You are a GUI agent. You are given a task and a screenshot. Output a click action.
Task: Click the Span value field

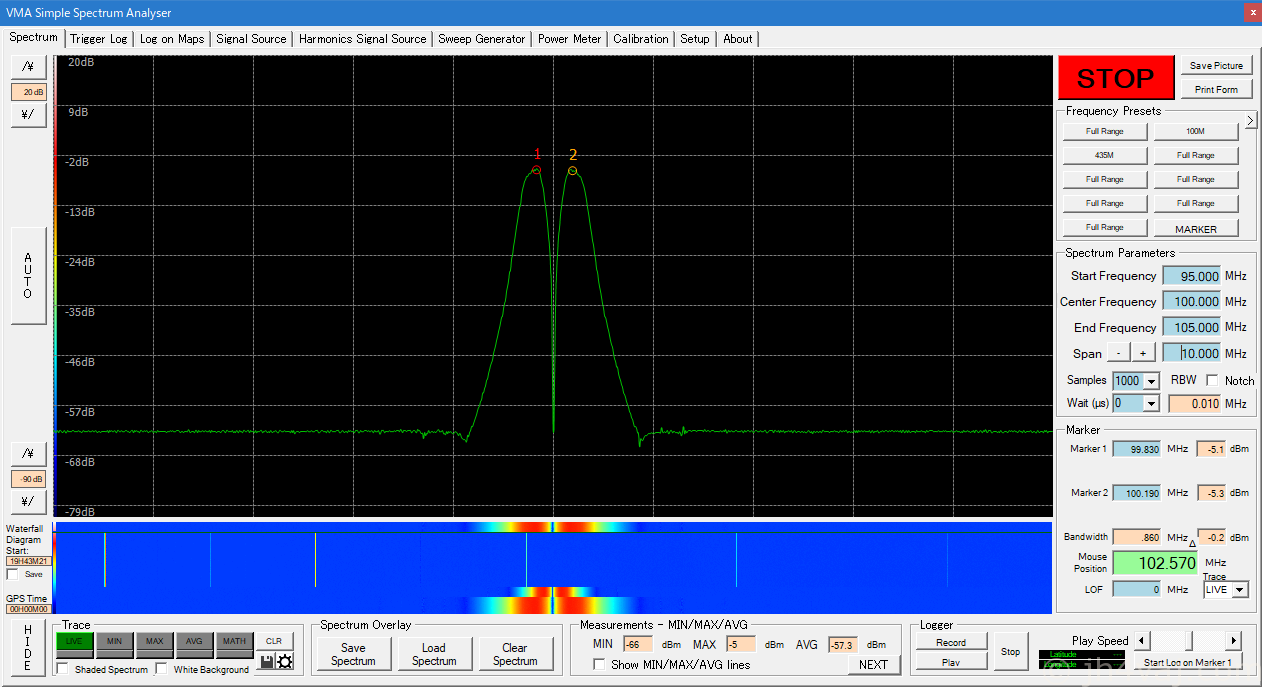pos(1192,353)
